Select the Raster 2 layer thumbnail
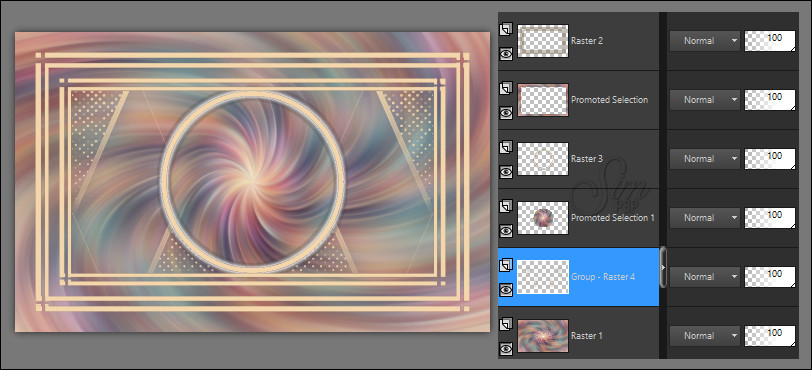 point(543,41)
